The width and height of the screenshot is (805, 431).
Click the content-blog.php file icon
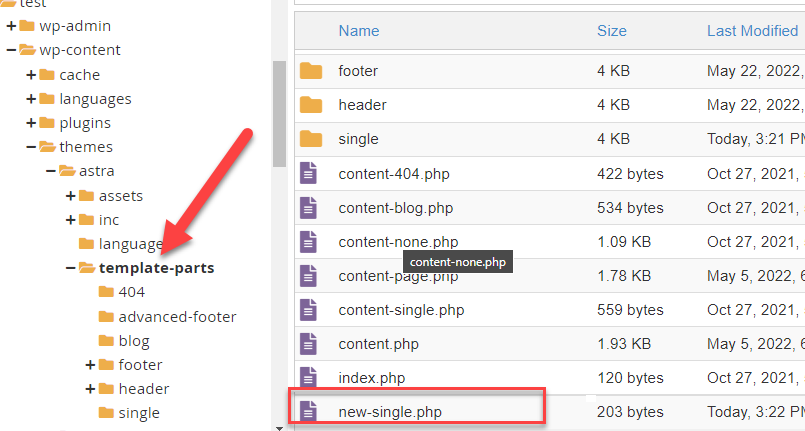[309, 208]
